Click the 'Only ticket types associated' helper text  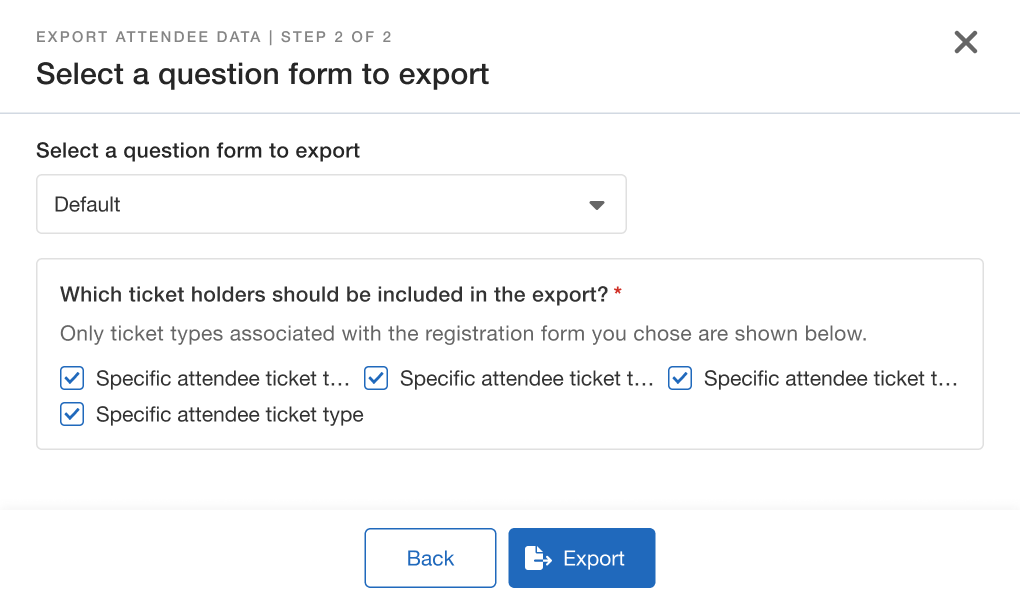pos(463,334)
